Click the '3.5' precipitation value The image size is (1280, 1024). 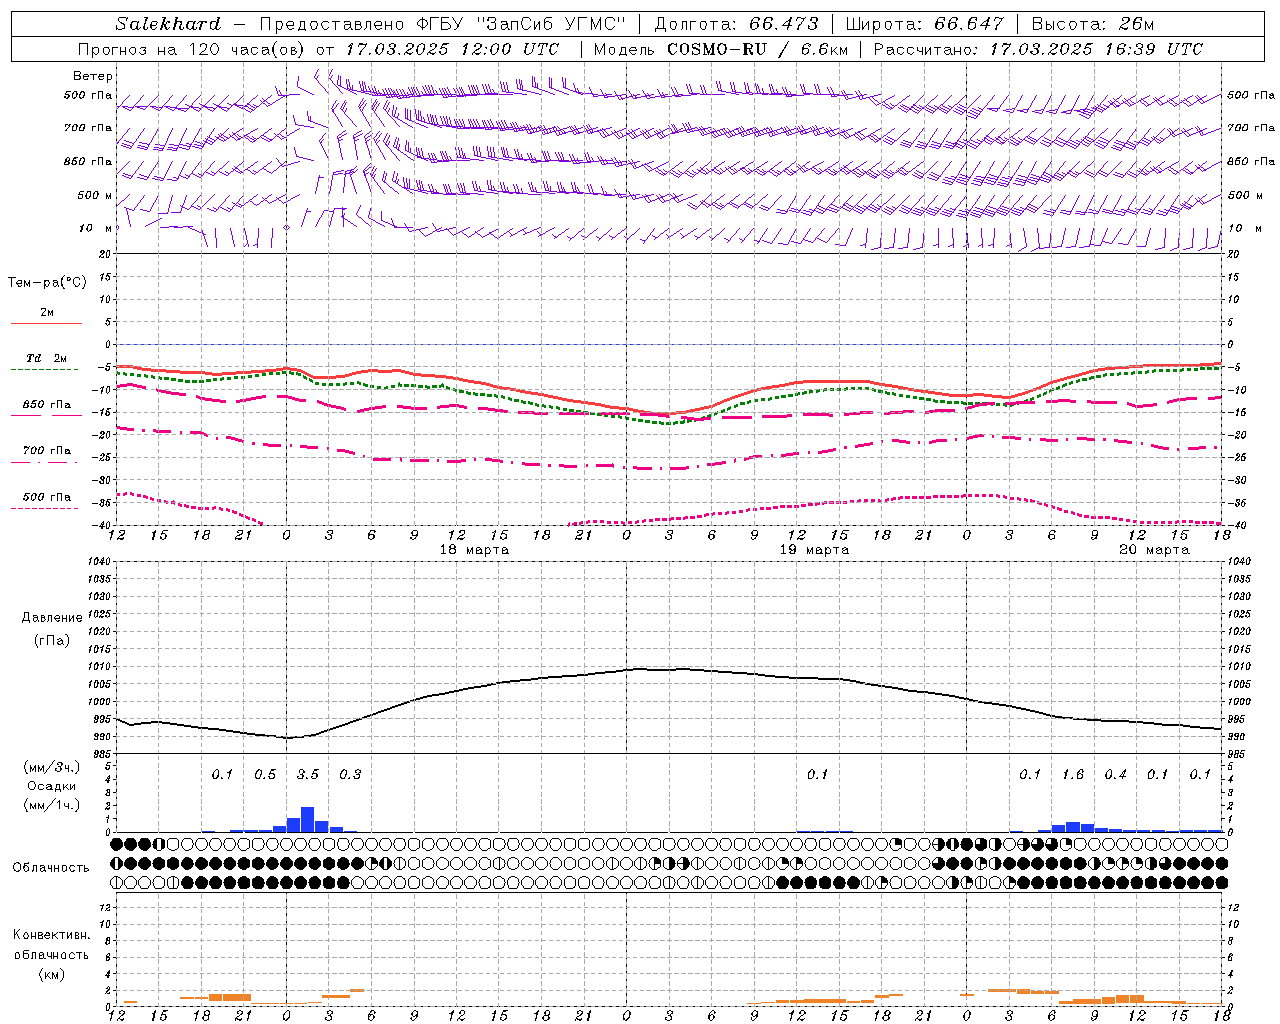308,775
